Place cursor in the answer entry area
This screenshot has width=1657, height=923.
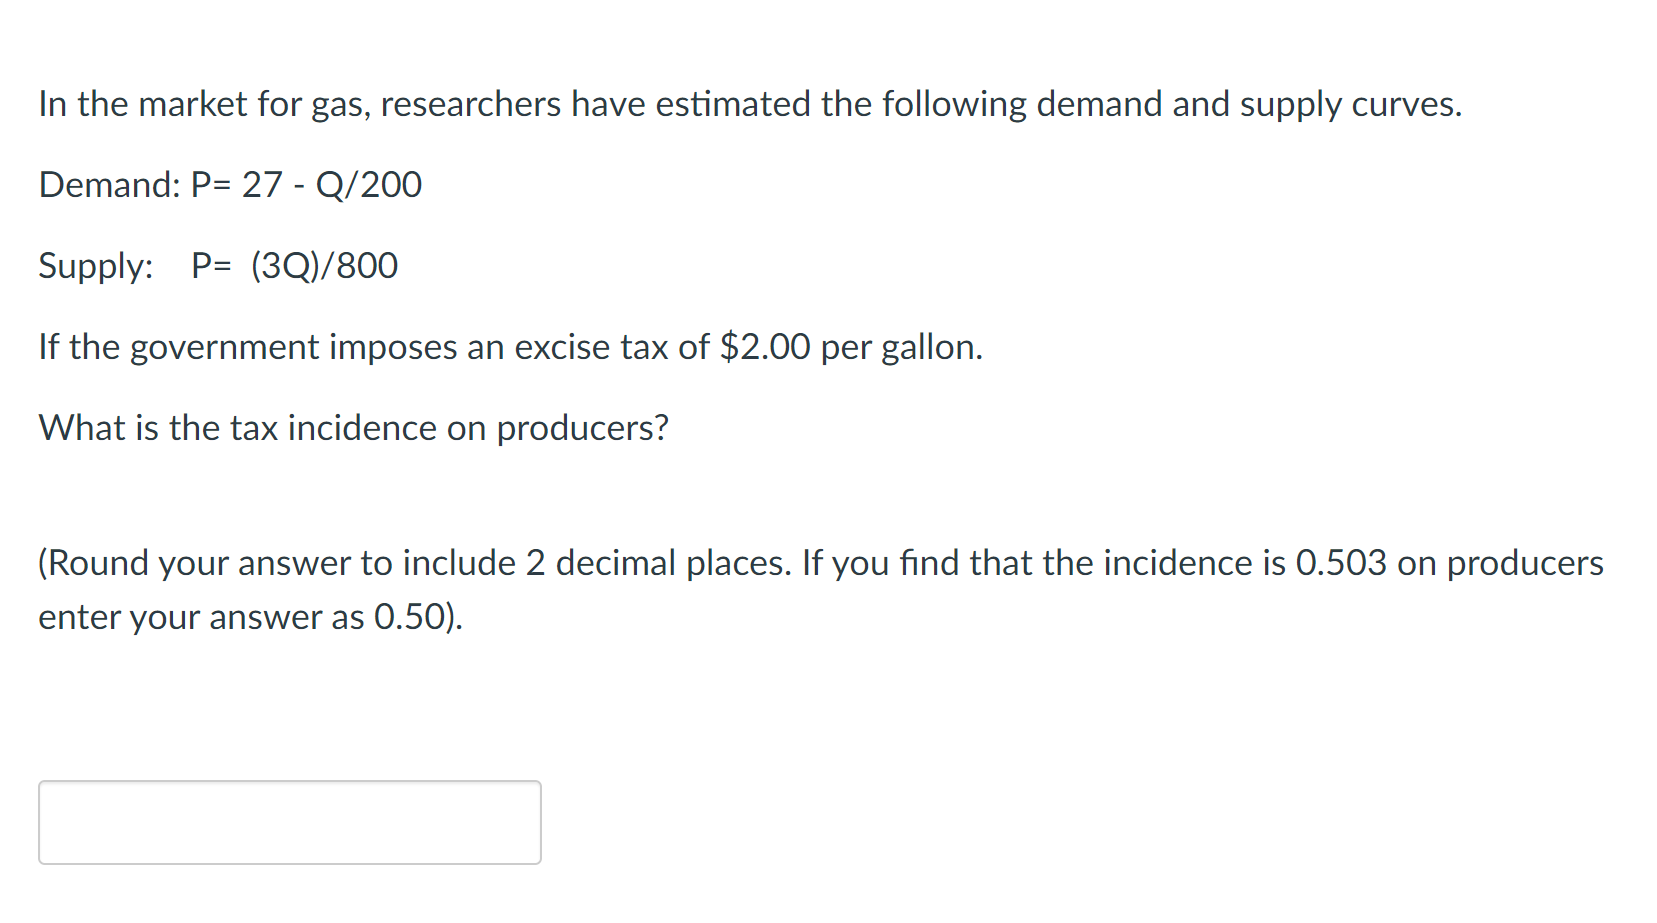coord(288,821)
